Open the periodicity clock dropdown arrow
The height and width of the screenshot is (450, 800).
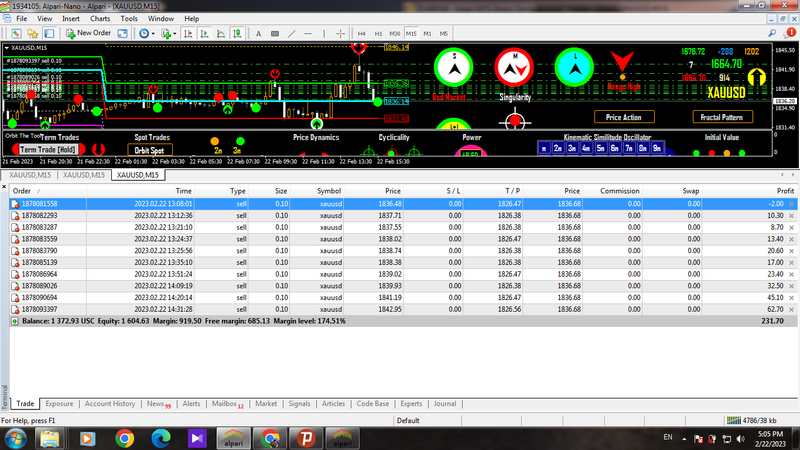coord(152,32)
